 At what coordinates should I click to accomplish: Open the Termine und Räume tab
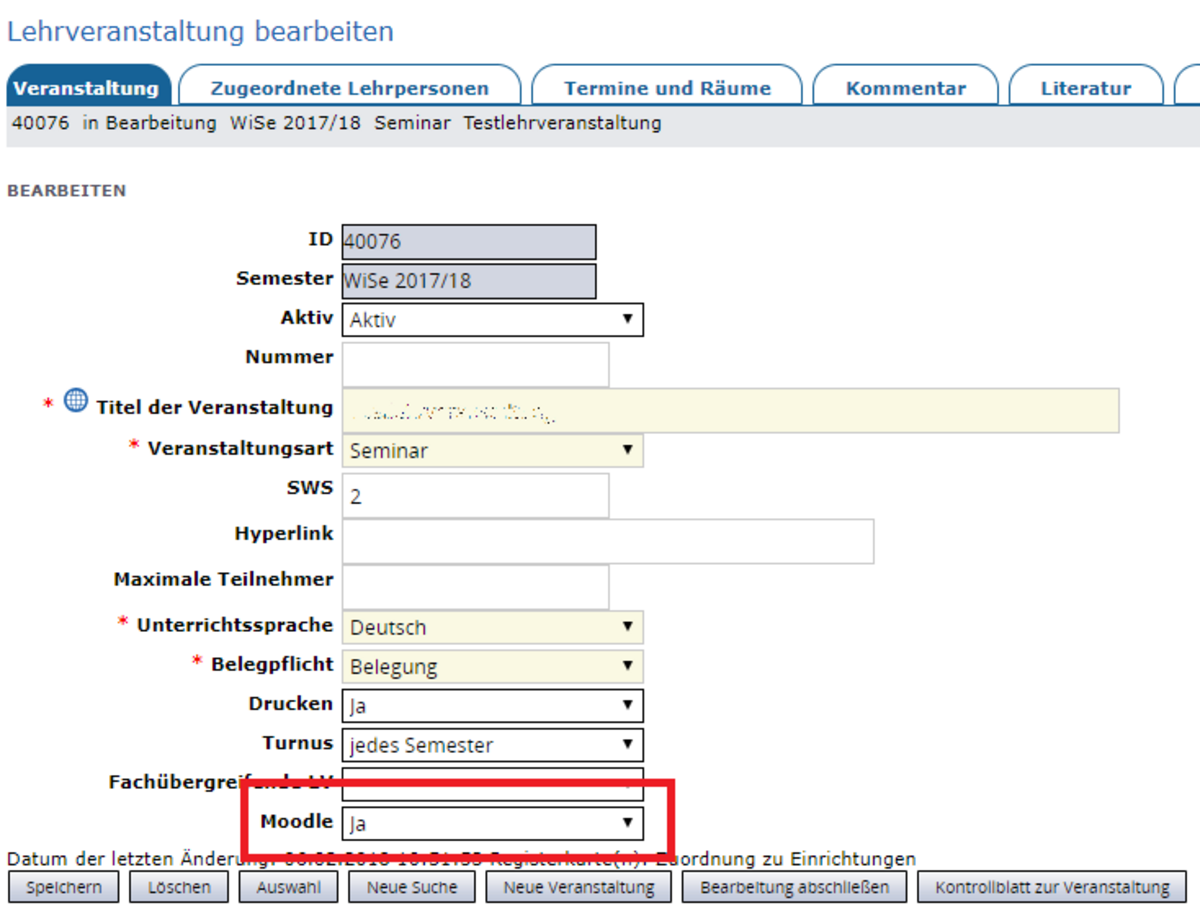point(667,88)
